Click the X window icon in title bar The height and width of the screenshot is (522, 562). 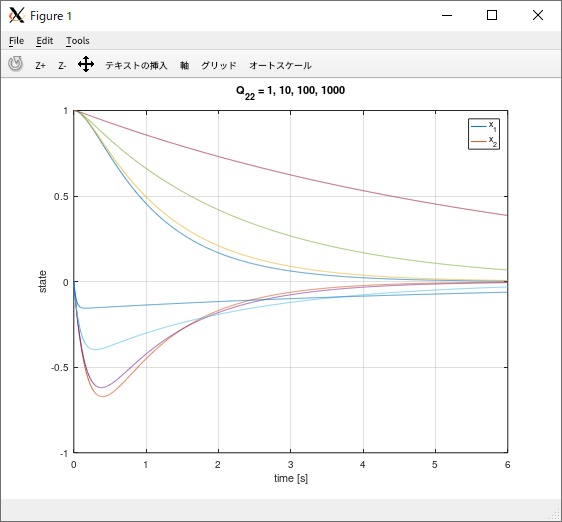(x=16, y=15)
